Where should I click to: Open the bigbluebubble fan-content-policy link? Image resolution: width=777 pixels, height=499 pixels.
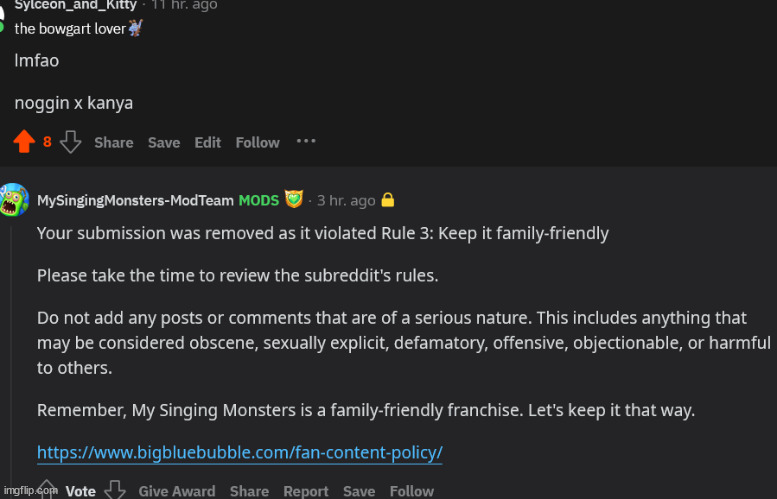(239, 452)
